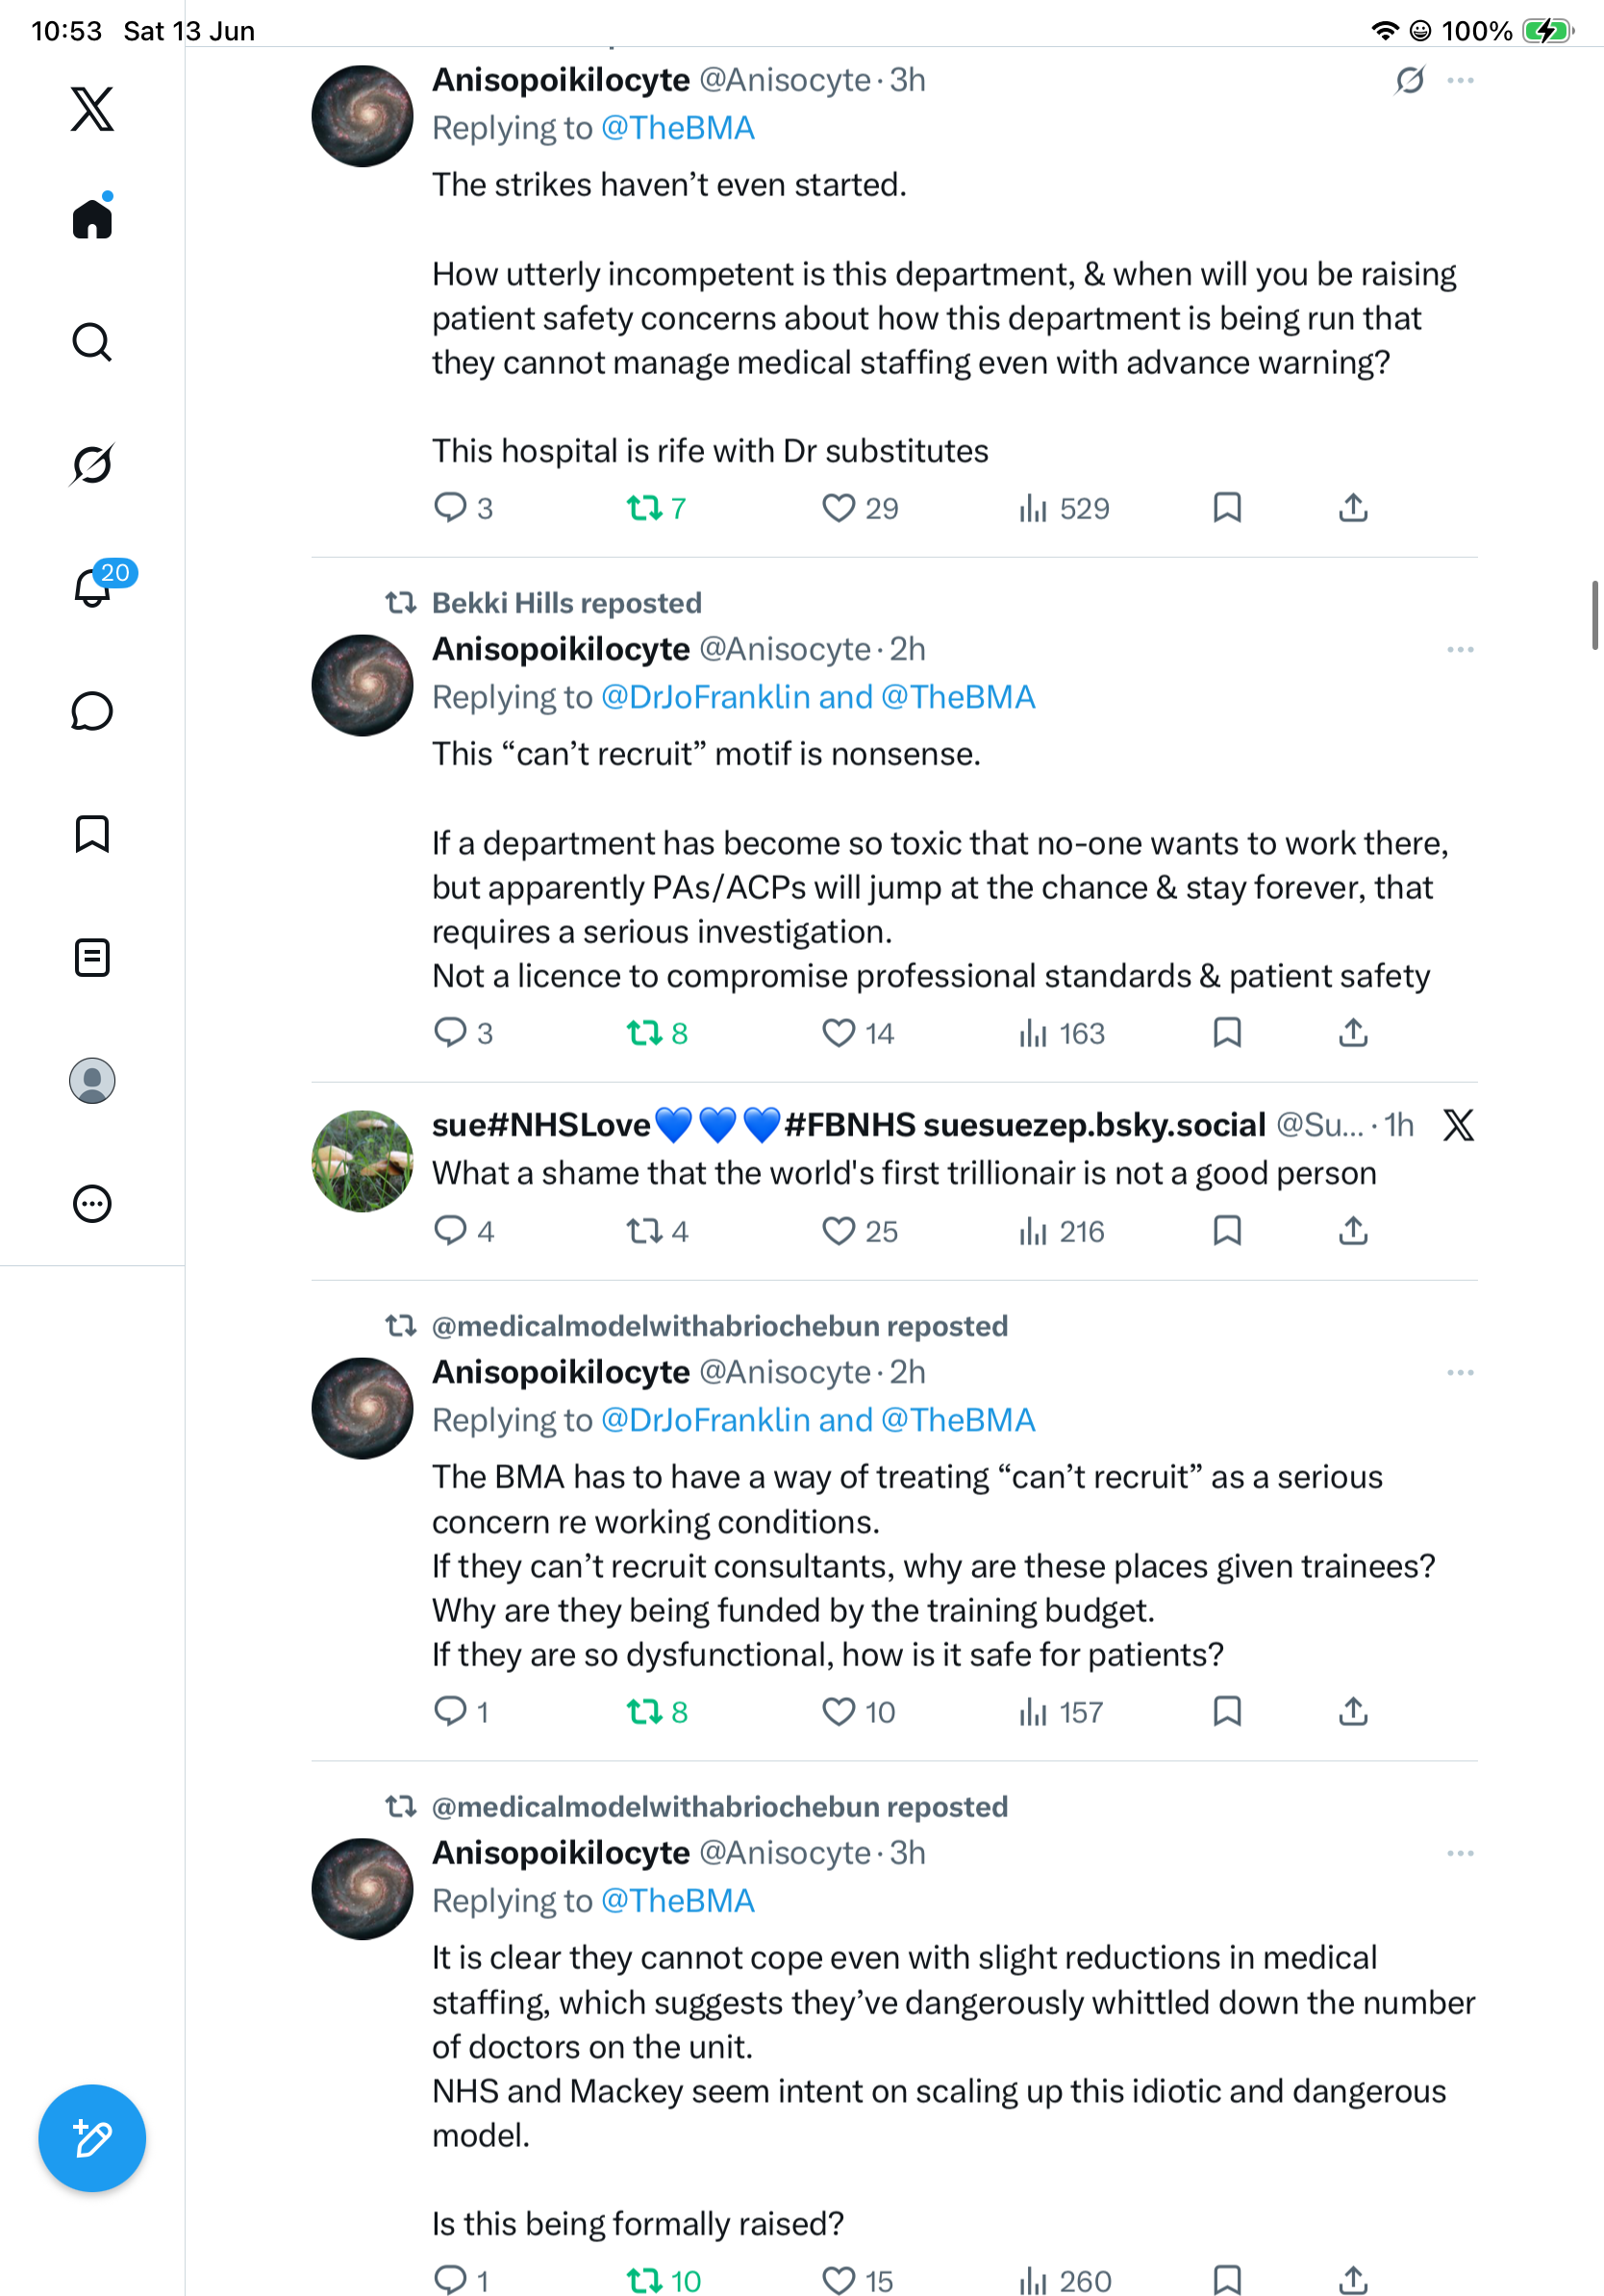The image size is (1604, 2296).
Task: Open Messages chat bubble in sidebar
Action: pyautogui.click(x=92, y=711)
